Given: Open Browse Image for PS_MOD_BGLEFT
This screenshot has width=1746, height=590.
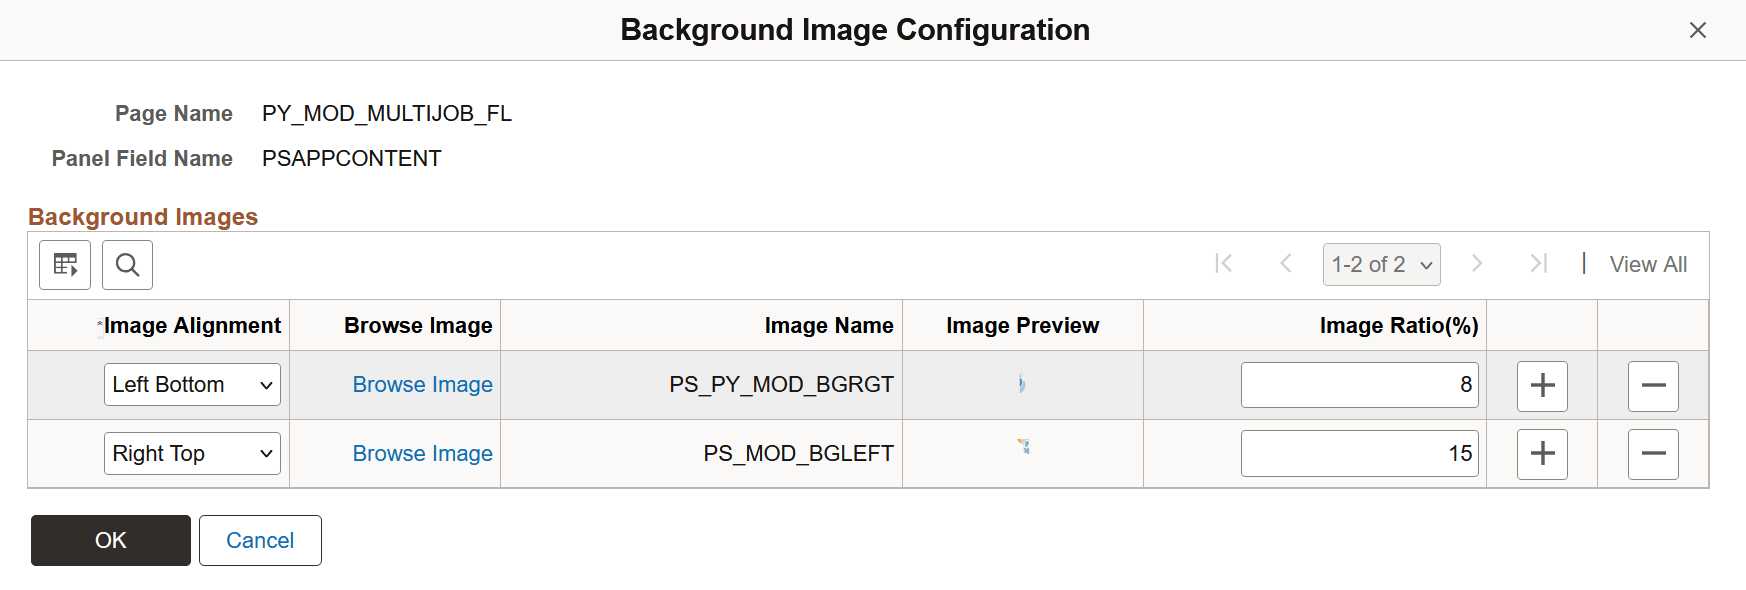Looking at the screenshot, I should click(422, 453).
